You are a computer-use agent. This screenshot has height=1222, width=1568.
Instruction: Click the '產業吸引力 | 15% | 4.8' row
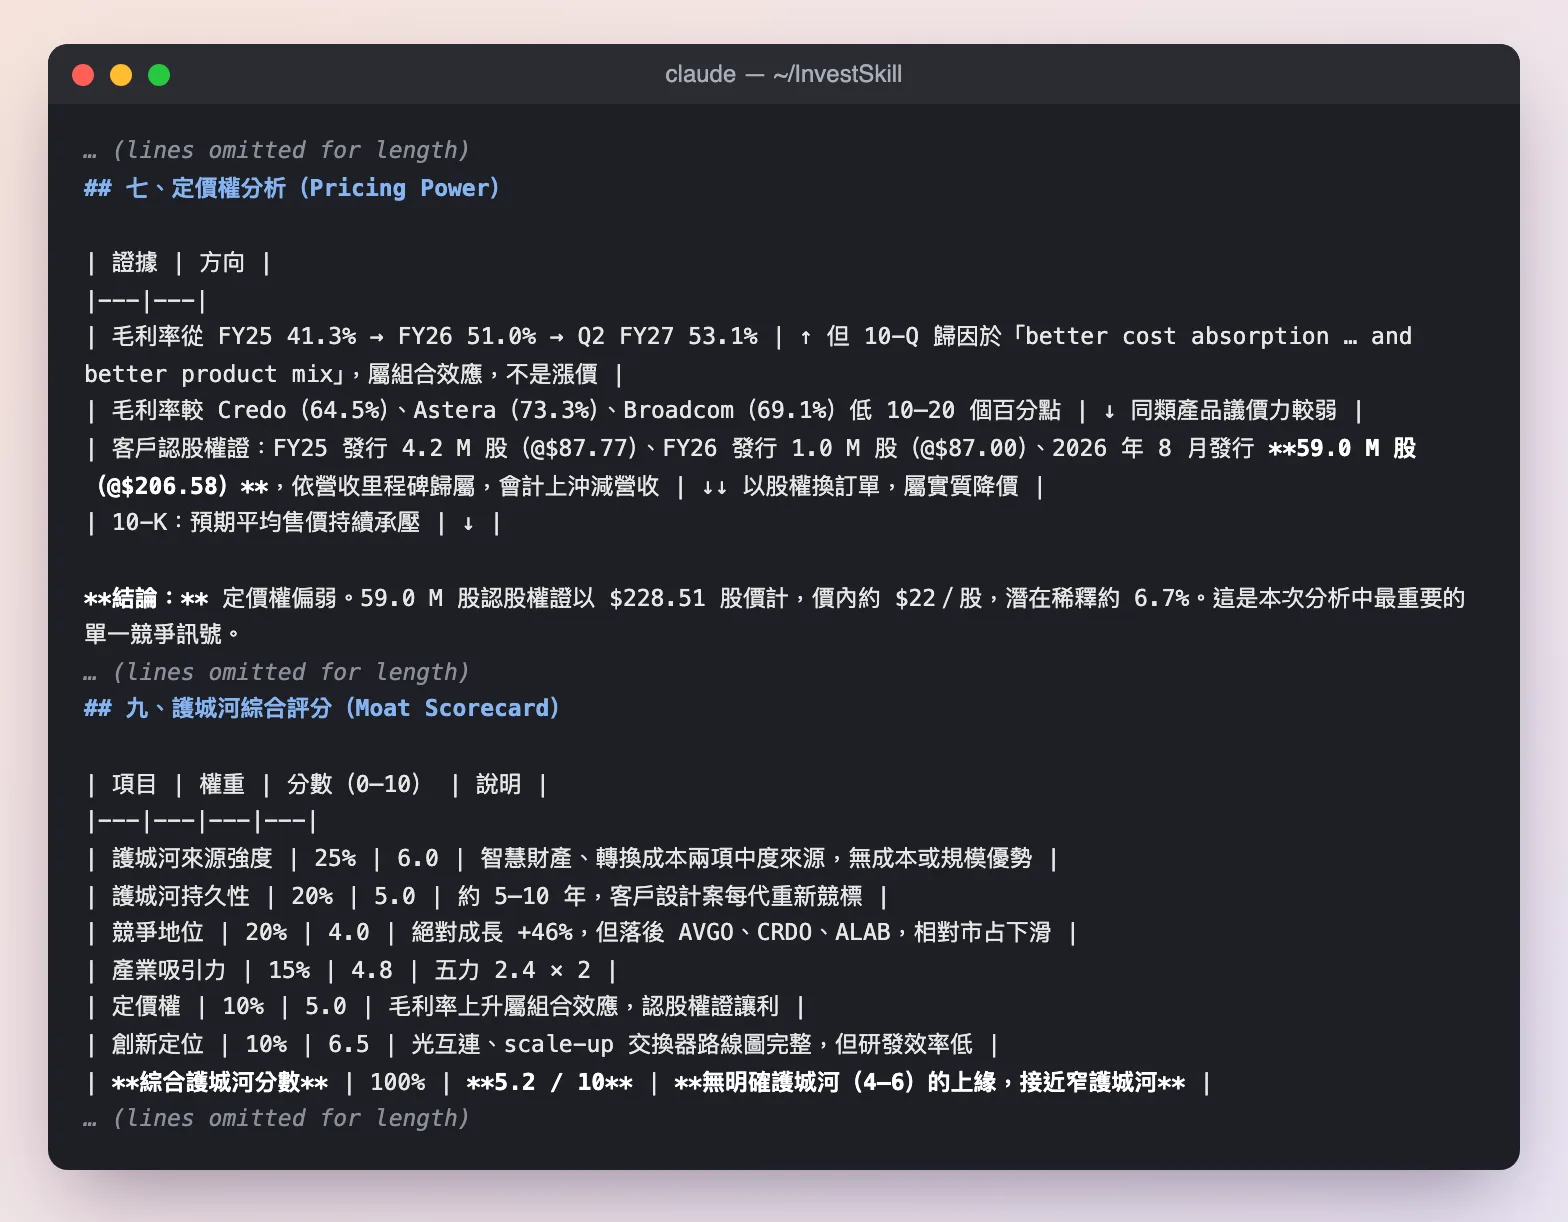click(351, 970)
